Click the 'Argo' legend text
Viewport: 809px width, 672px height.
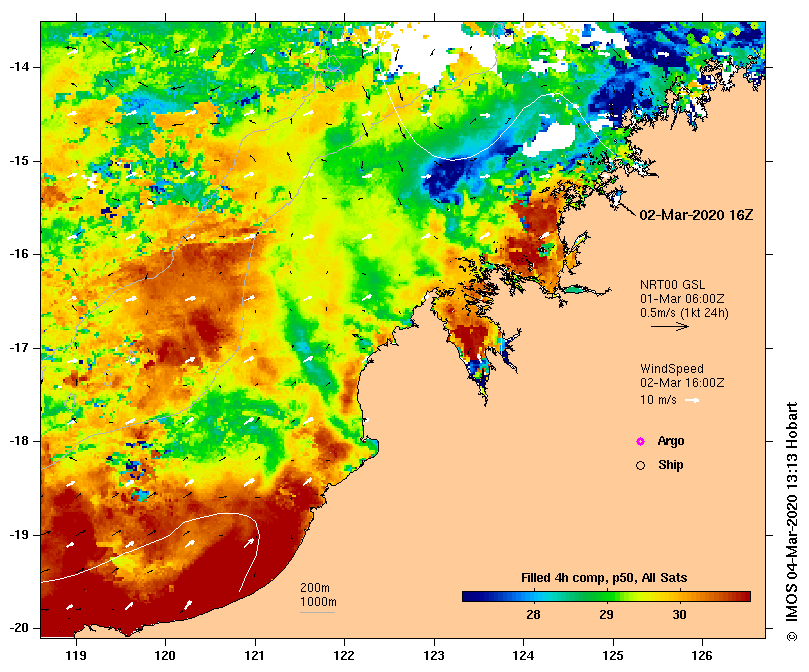click(671, 441)
